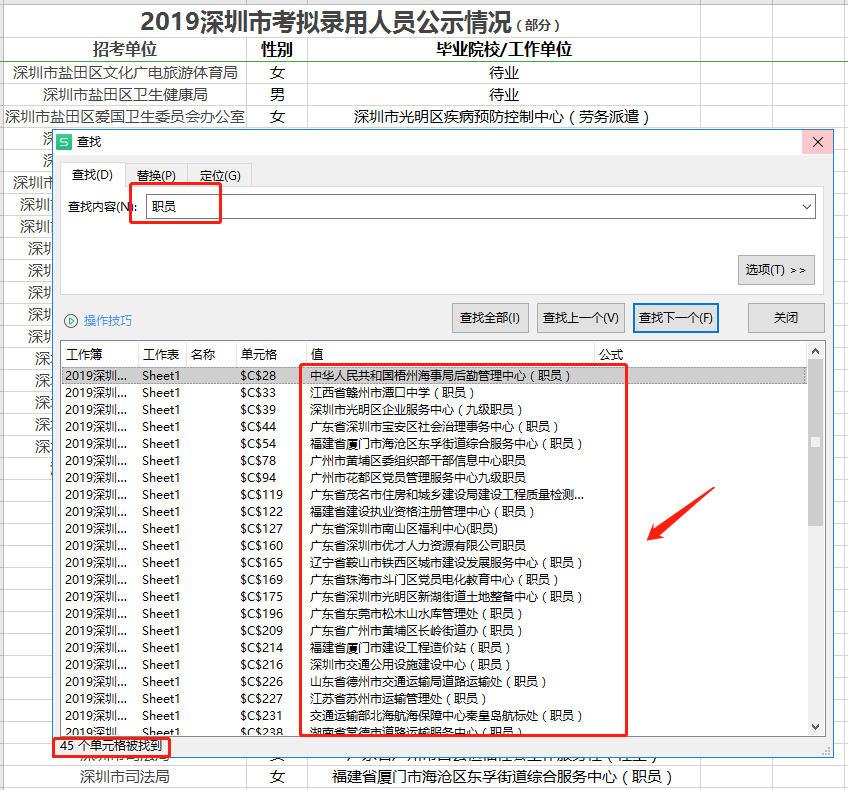This screenshot has height=790, width=848.
Task: Click cell 深圳市光明区疾病预防控制中心（劳务派遣）
Action: (x=502, y=117)
